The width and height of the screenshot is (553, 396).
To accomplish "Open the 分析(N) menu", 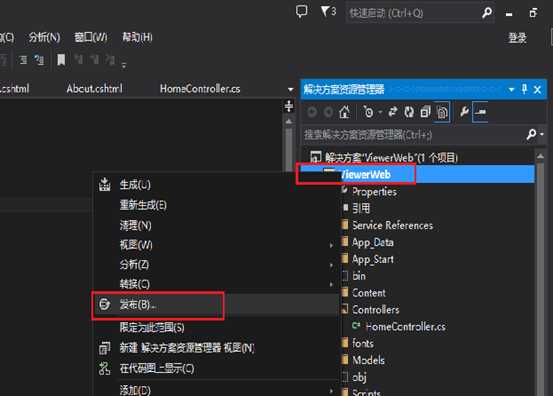I will 44,37.
